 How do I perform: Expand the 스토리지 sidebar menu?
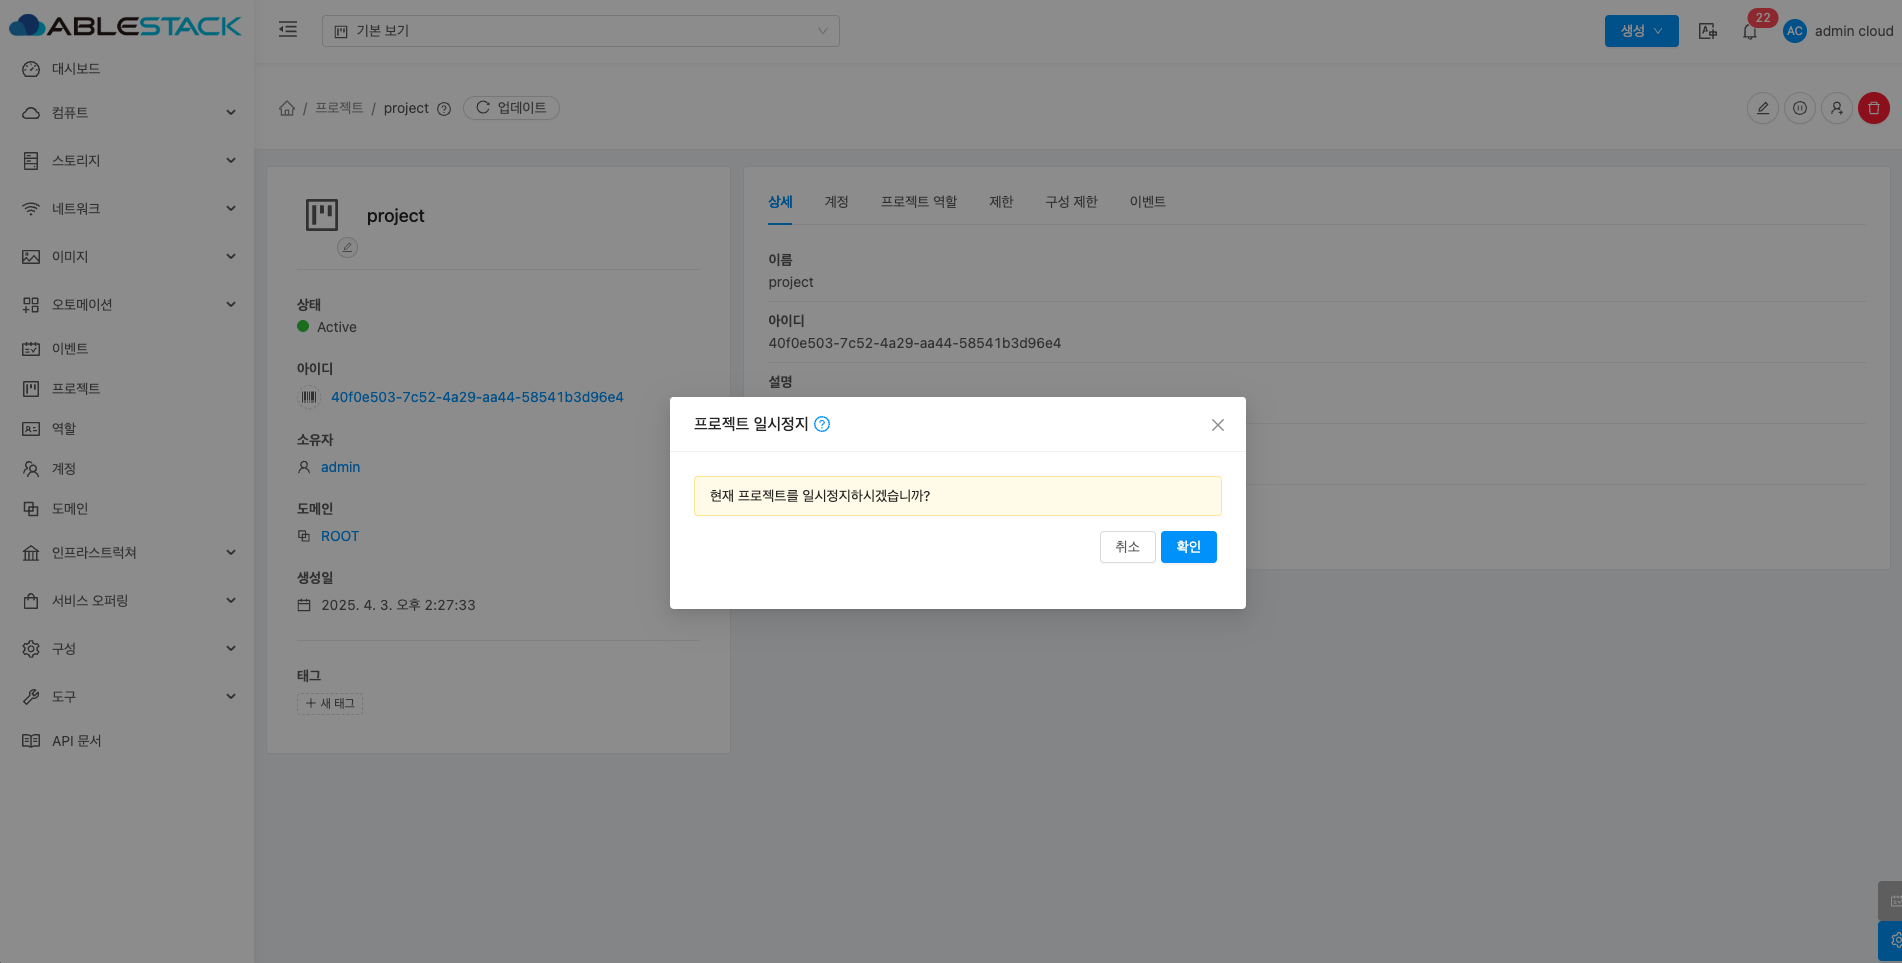tap(127, 161)
